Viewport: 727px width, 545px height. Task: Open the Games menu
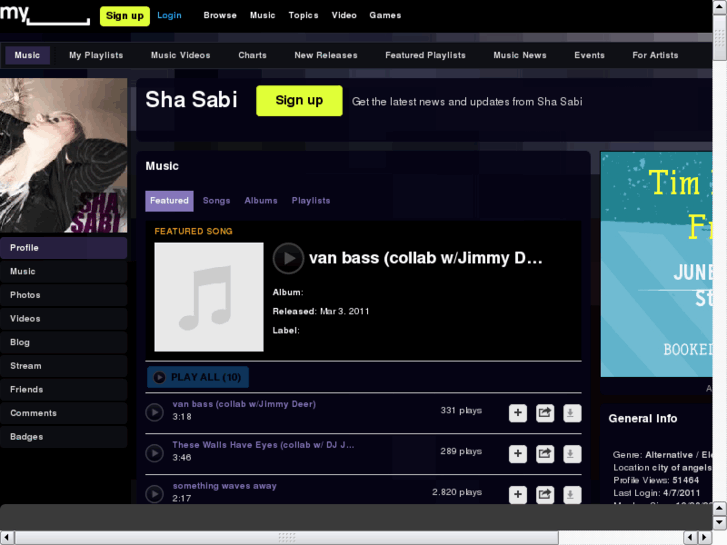(385, 15)
